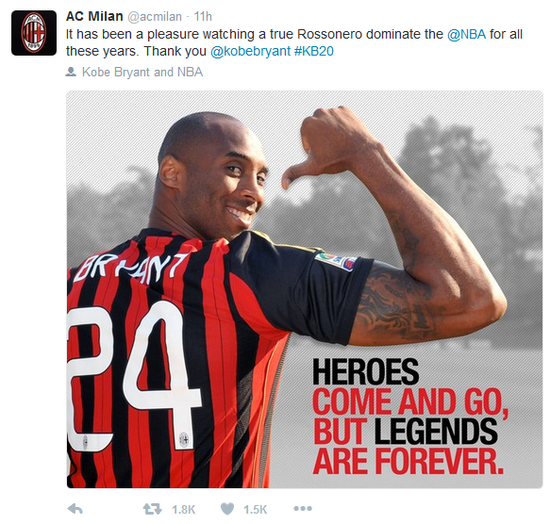Open the @kobebryant mention

pos(250,51)
